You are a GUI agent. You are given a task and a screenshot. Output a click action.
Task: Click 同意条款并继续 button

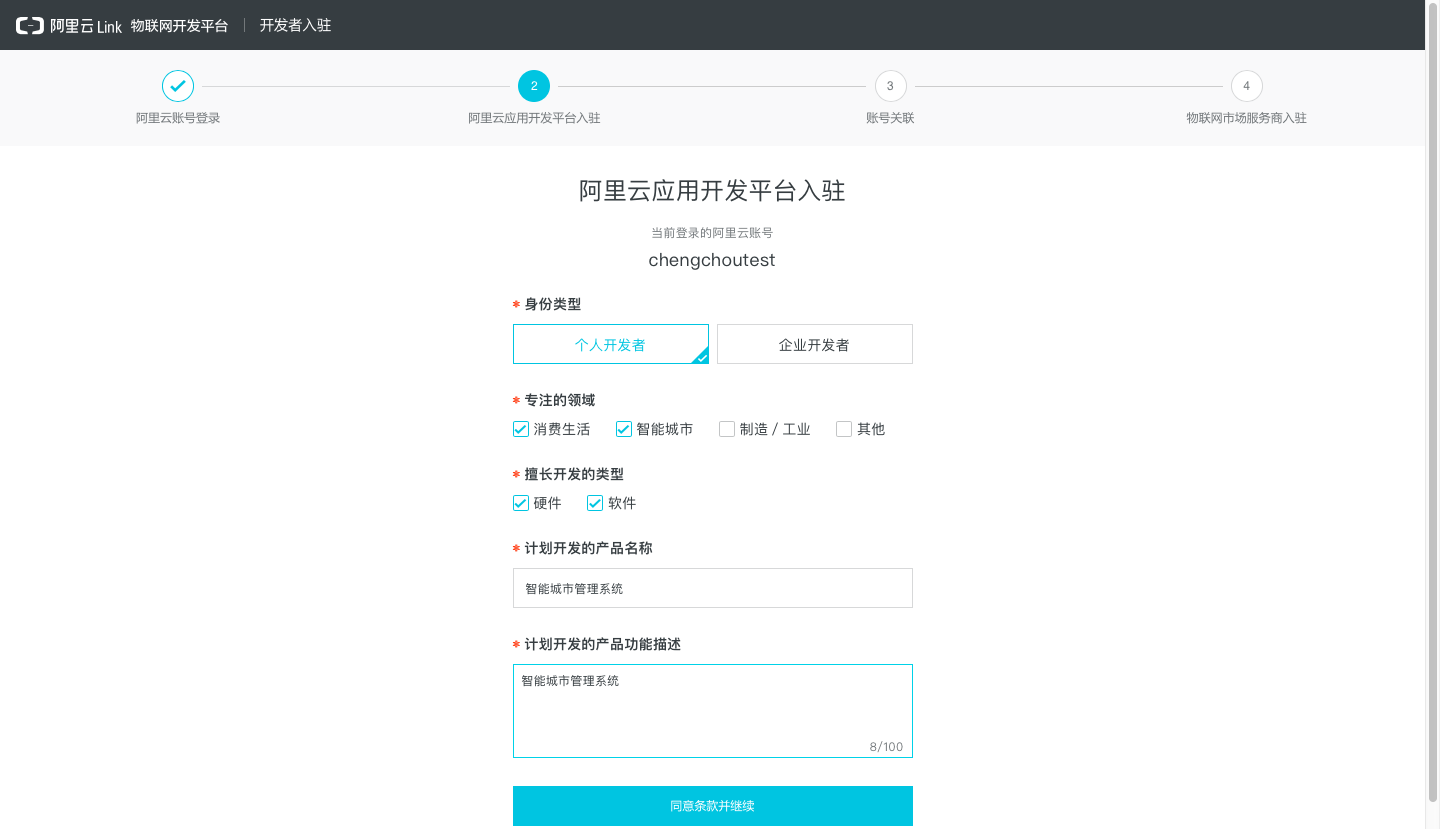[713, 806]
